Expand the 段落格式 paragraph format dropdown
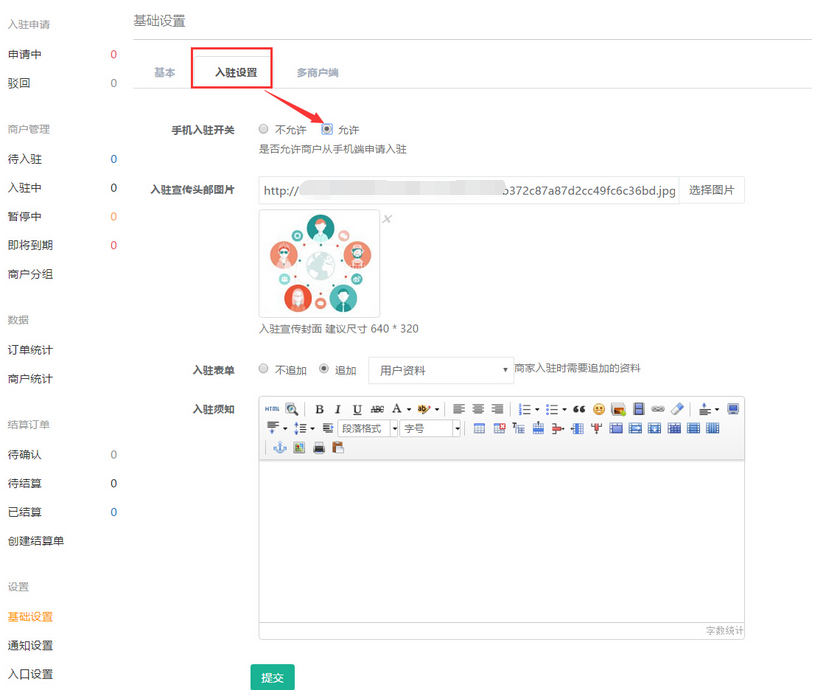Image resolution: width=814 pixels, height=698 pixels. (367, 428)
